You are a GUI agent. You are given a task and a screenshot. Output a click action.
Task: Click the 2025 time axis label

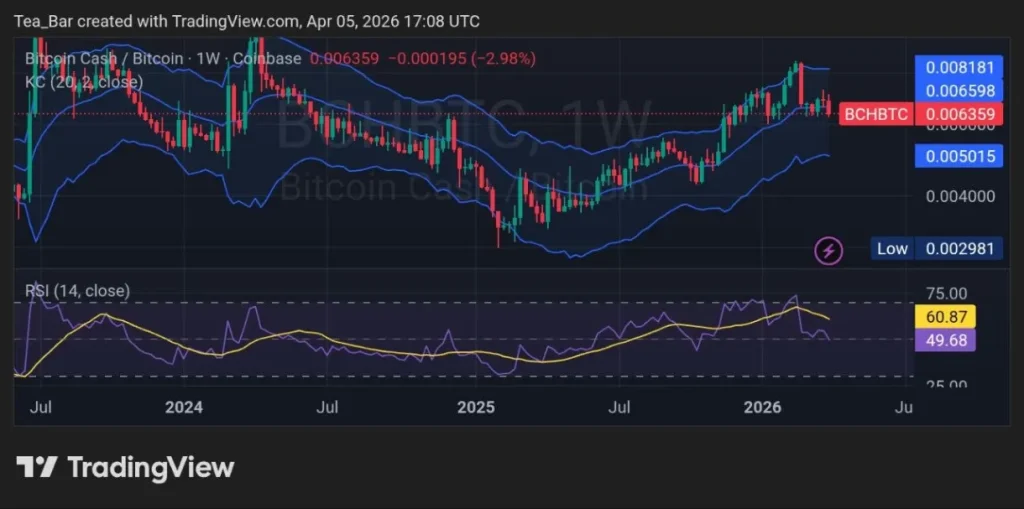tap(476, 408)
